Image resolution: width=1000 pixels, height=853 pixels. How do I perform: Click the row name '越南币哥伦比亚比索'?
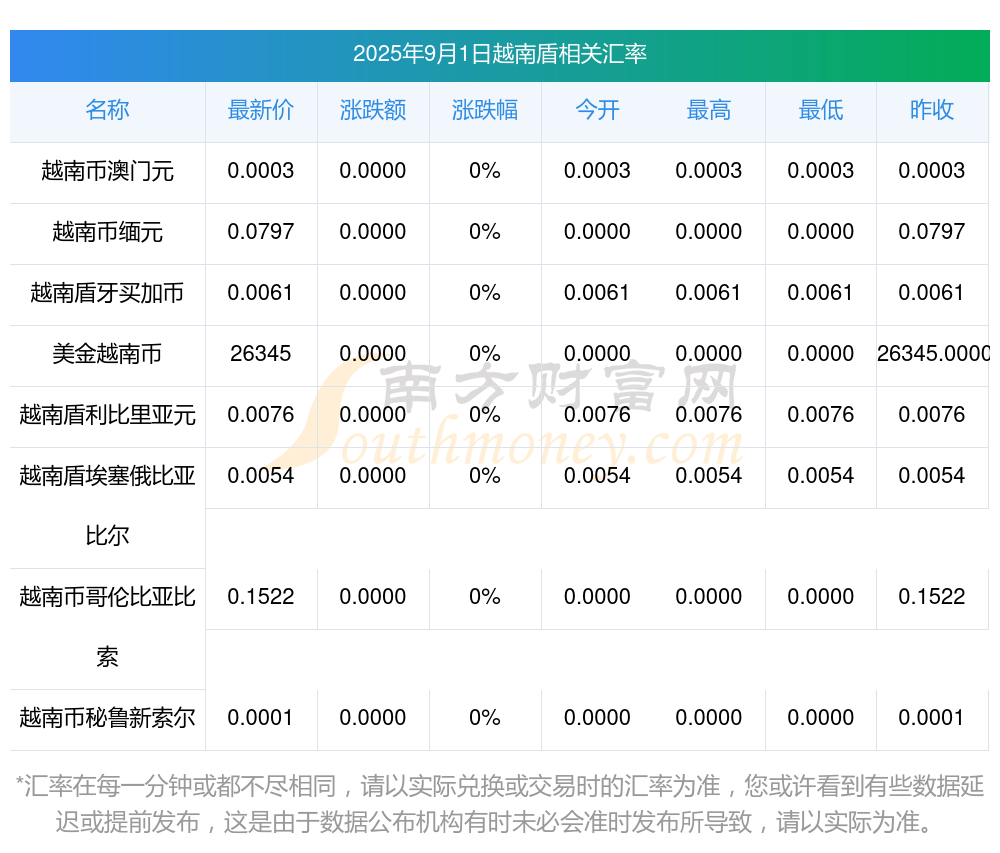[x=107, y=627]
